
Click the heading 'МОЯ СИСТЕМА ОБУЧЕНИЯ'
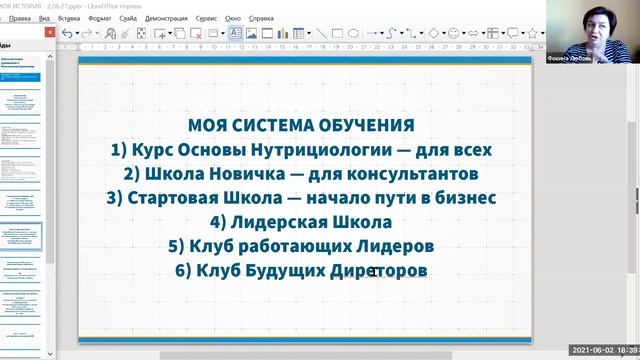(x=301, y=125)
